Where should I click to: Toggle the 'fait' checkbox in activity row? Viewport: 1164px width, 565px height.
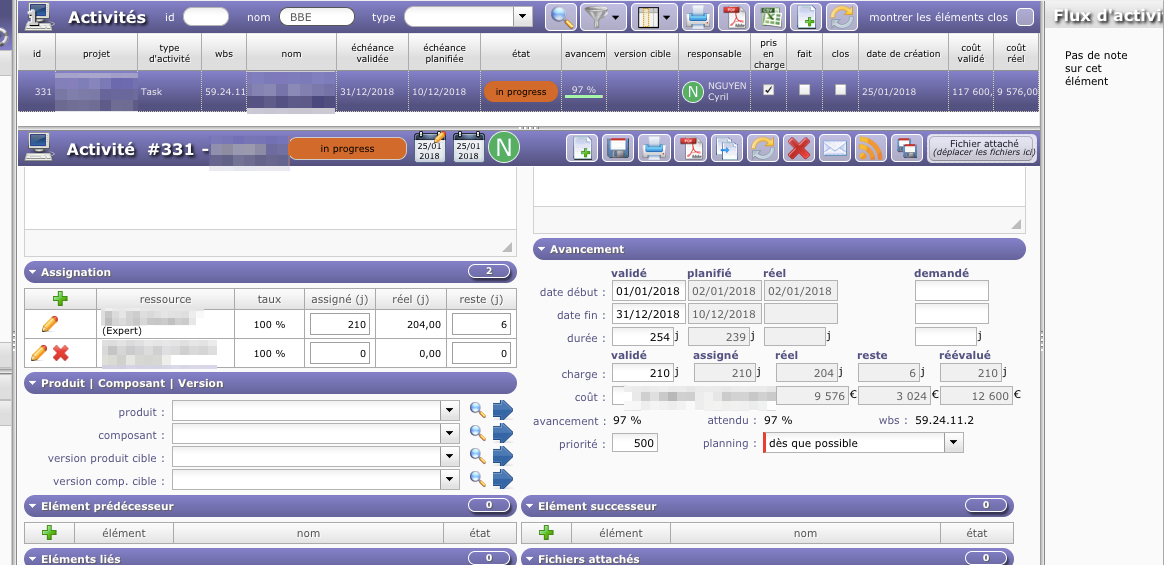click(804, 90)
